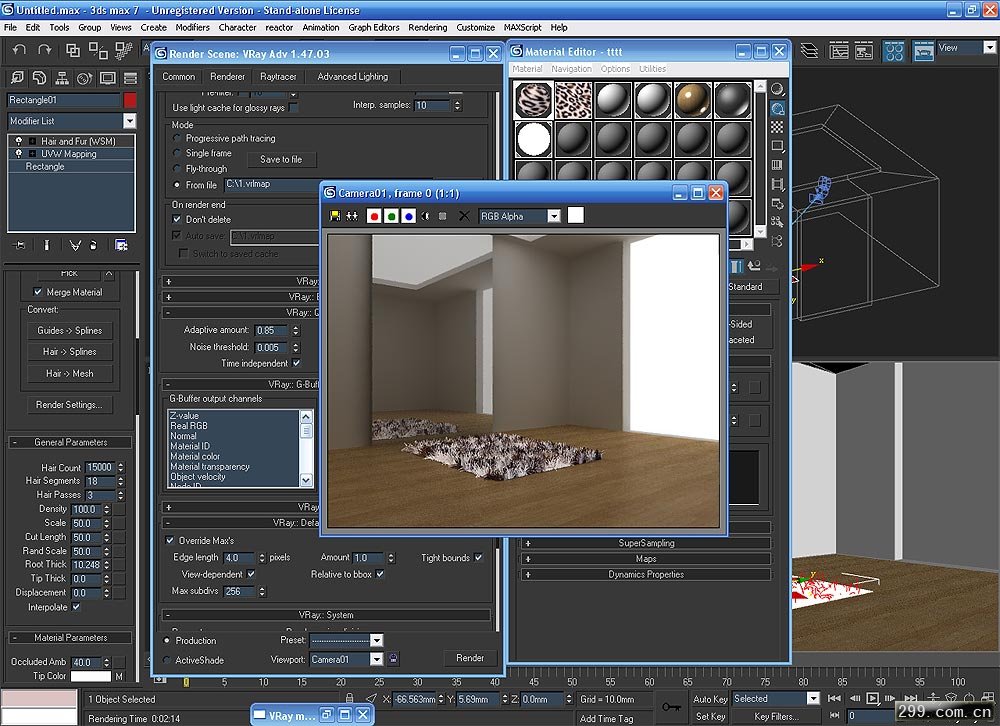Open the Layer Manager from main toolbar

coord(809,50)
